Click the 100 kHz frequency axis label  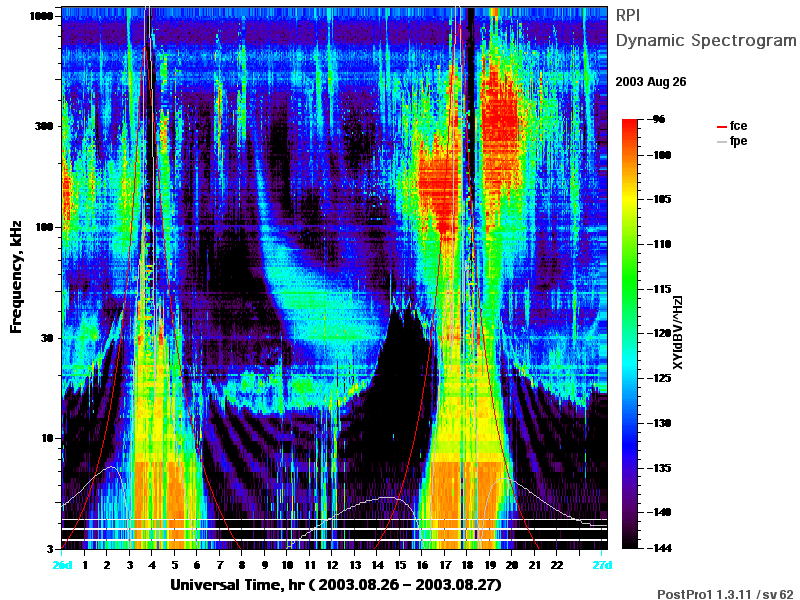point(44,227)
